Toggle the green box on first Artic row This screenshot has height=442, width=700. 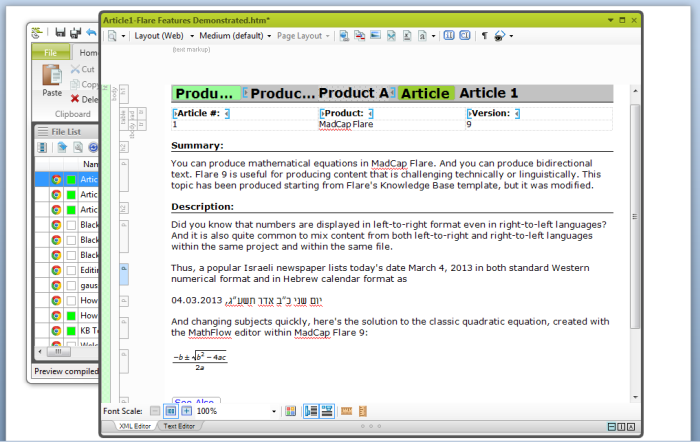click(x=71, y=179)
